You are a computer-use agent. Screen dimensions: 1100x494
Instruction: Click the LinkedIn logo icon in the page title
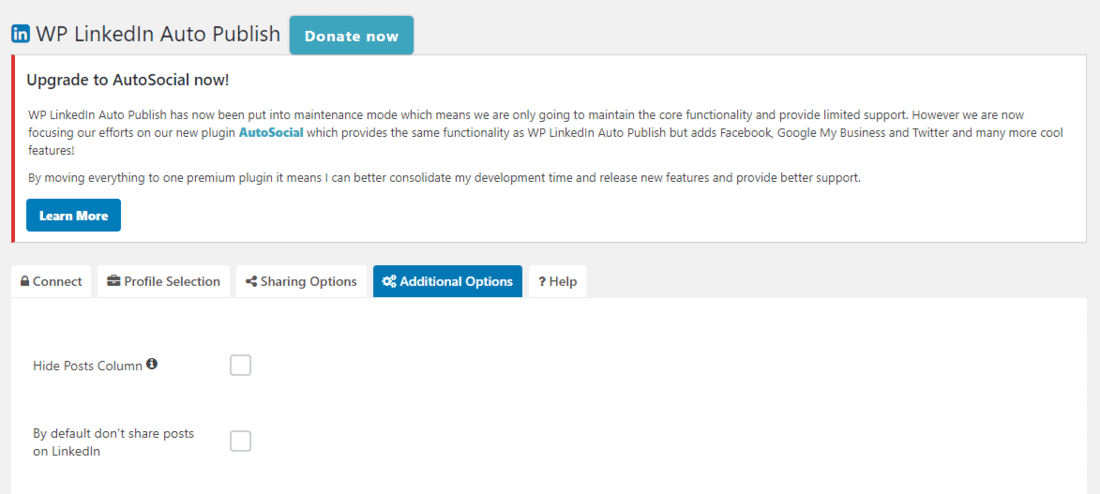[20, 34]
